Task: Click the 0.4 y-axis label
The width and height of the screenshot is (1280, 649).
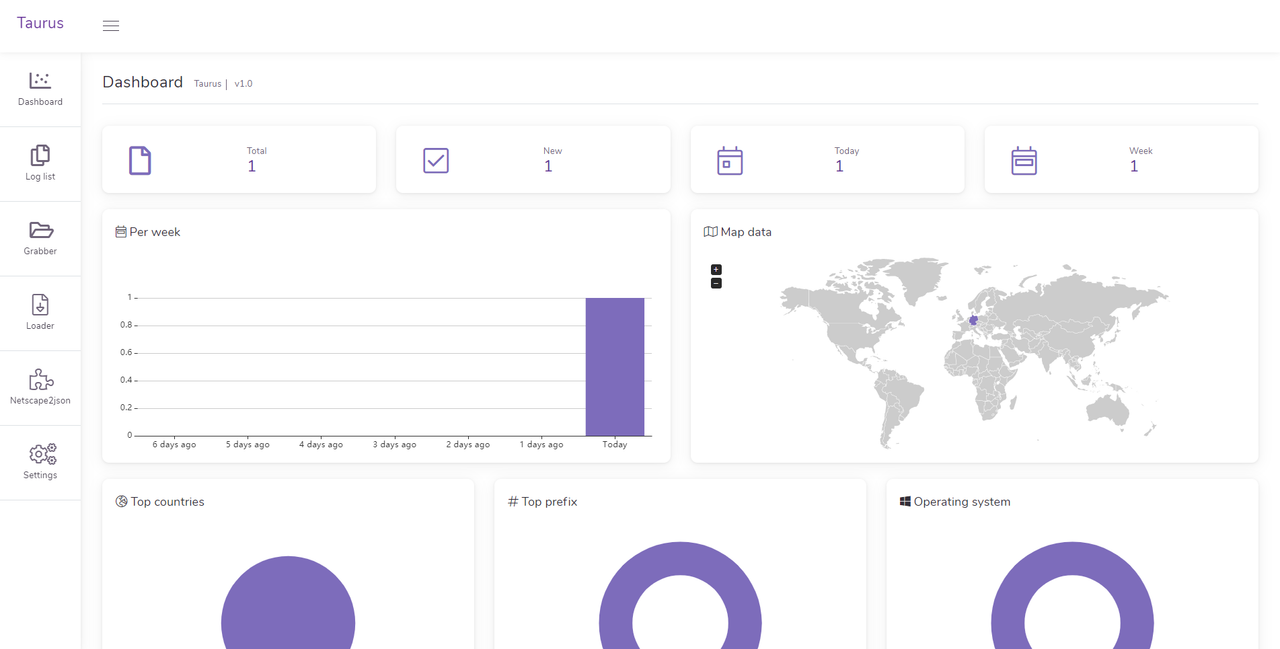Action: [x=126, y=380]
